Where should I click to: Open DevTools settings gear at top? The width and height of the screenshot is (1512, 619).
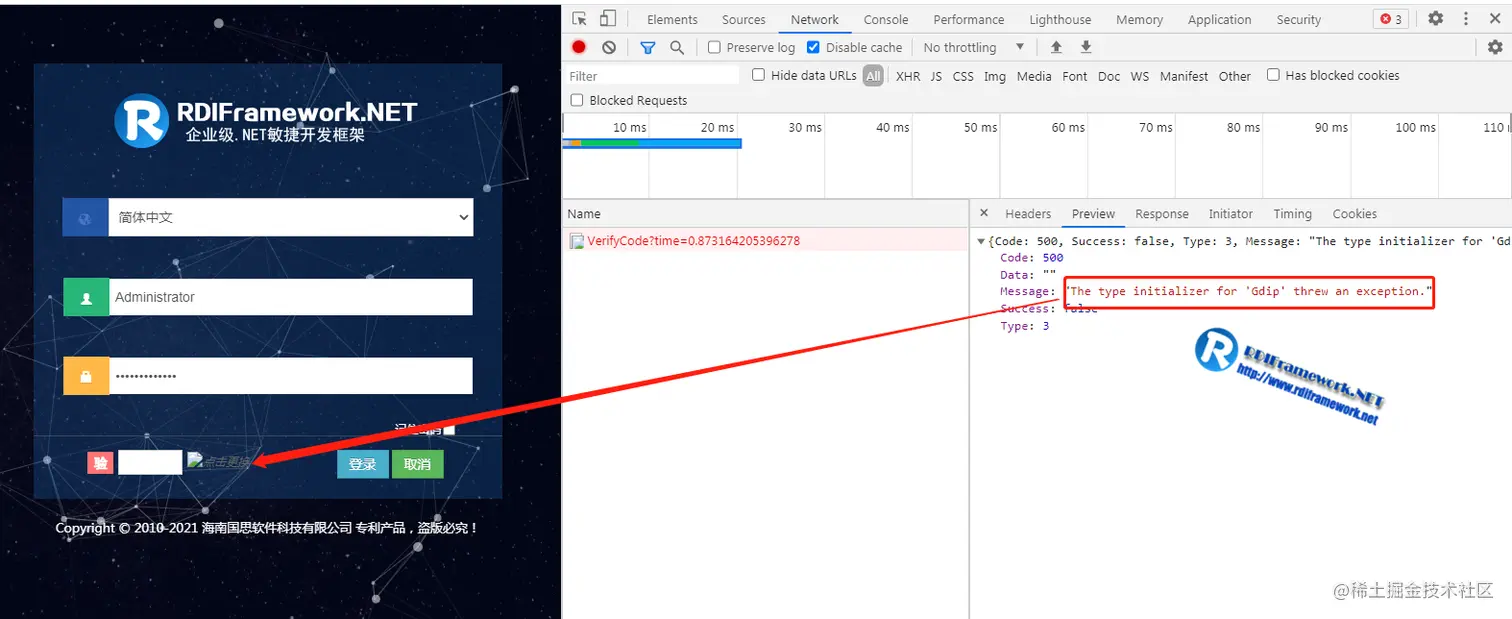(1435, 19)
